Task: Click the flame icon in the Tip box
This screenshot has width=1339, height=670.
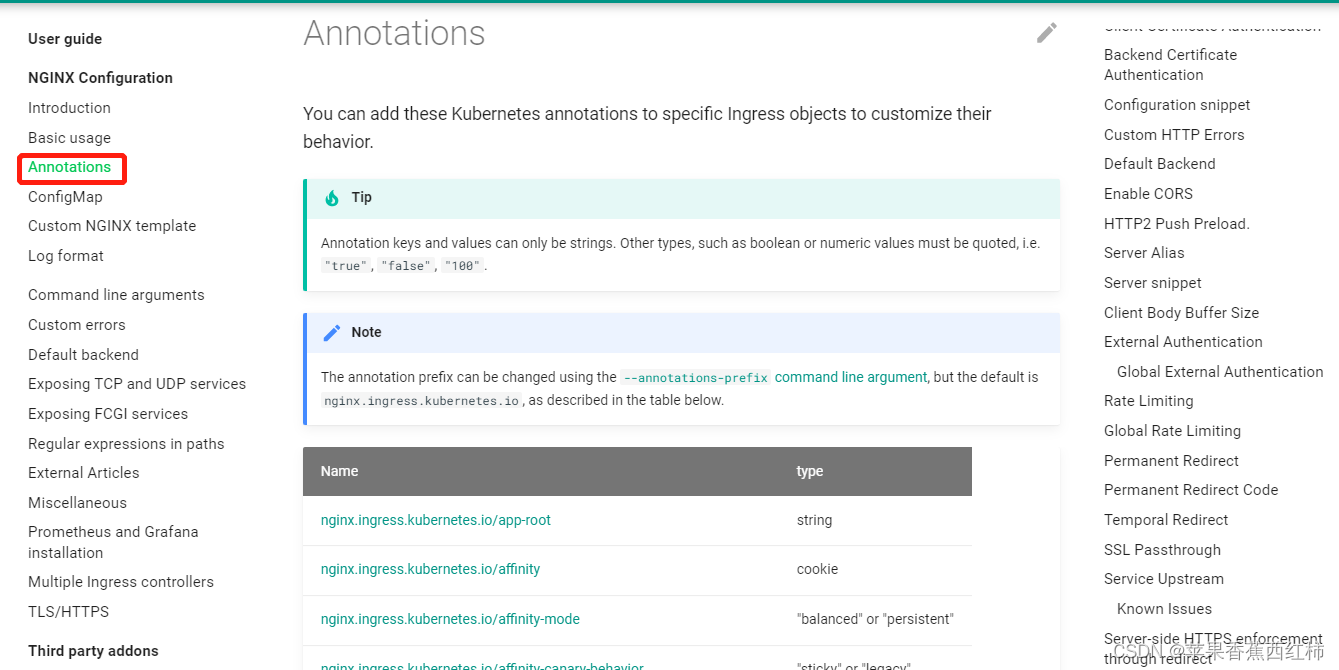Action: [332, 198]
